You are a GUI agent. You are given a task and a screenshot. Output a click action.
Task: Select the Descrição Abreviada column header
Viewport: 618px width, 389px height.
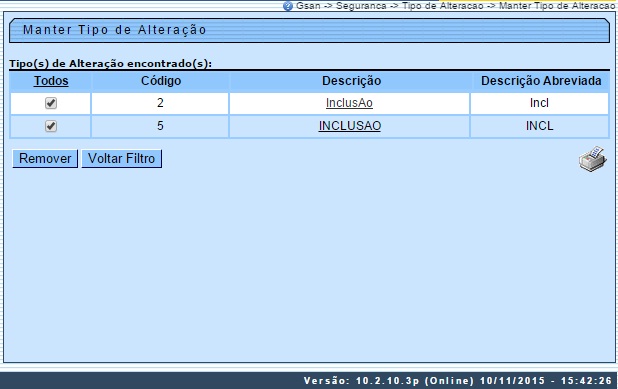pos(541,81)
